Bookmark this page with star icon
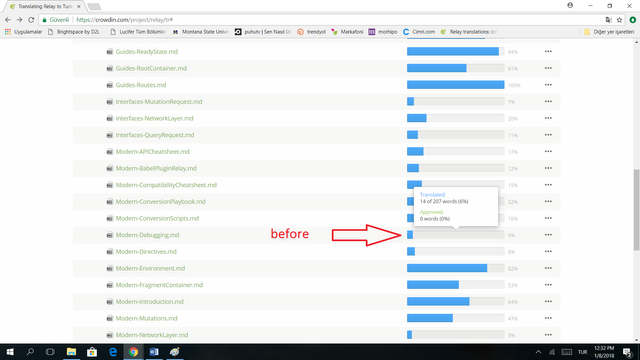Image resolution: width=640 pixels, height=360 pixels. click(619, 20)
